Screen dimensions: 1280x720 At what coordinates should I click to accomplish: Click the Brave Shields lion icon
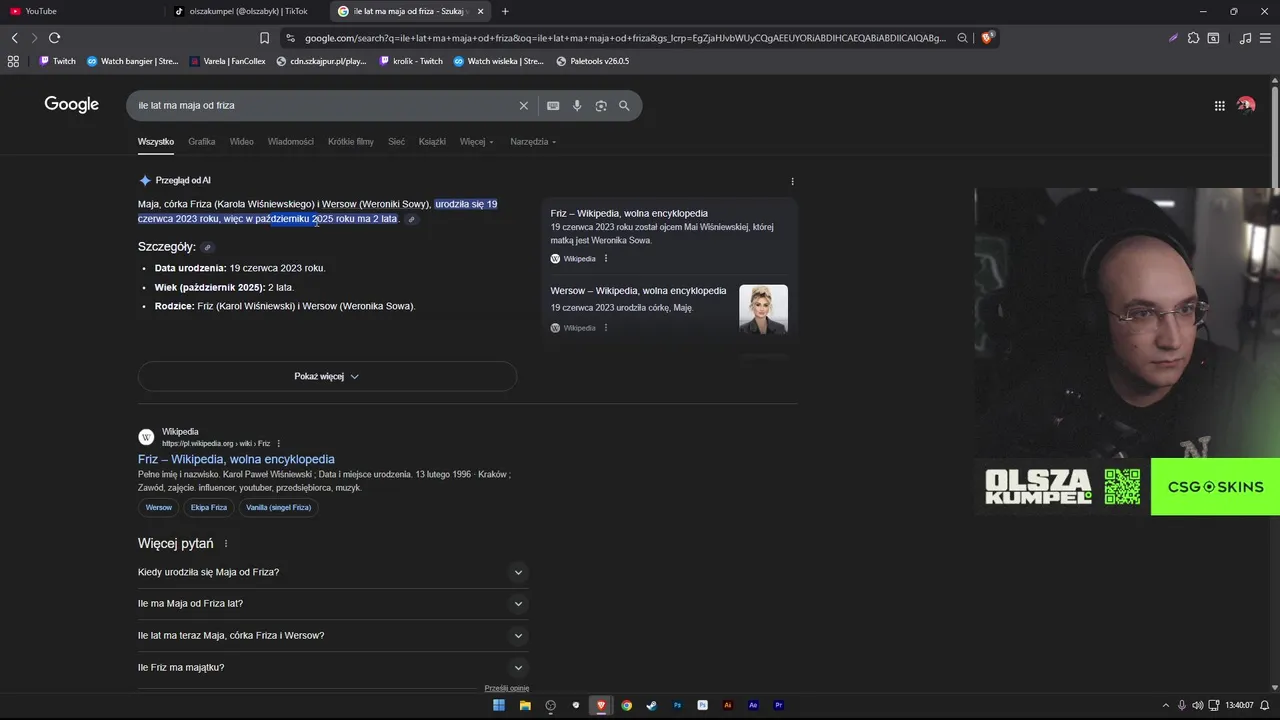(x=987, y=38)
